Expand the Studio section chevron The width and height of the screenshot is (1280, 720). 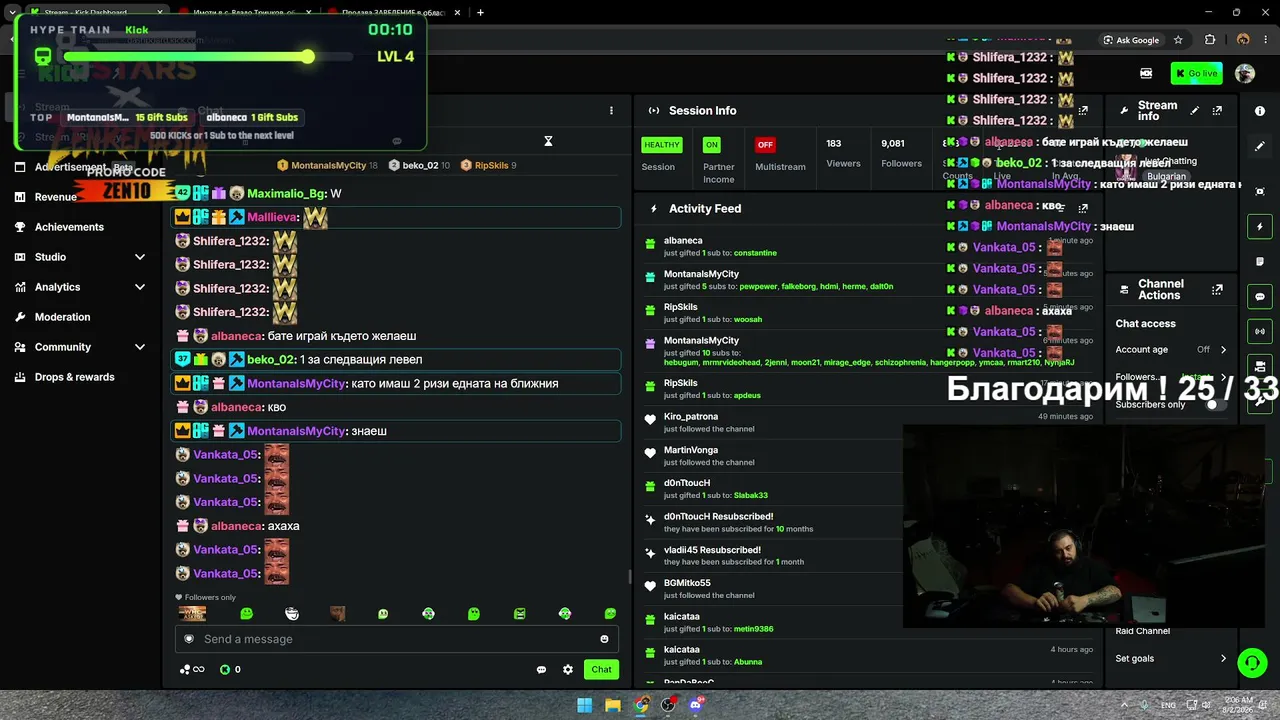click(x=140, y=257)
